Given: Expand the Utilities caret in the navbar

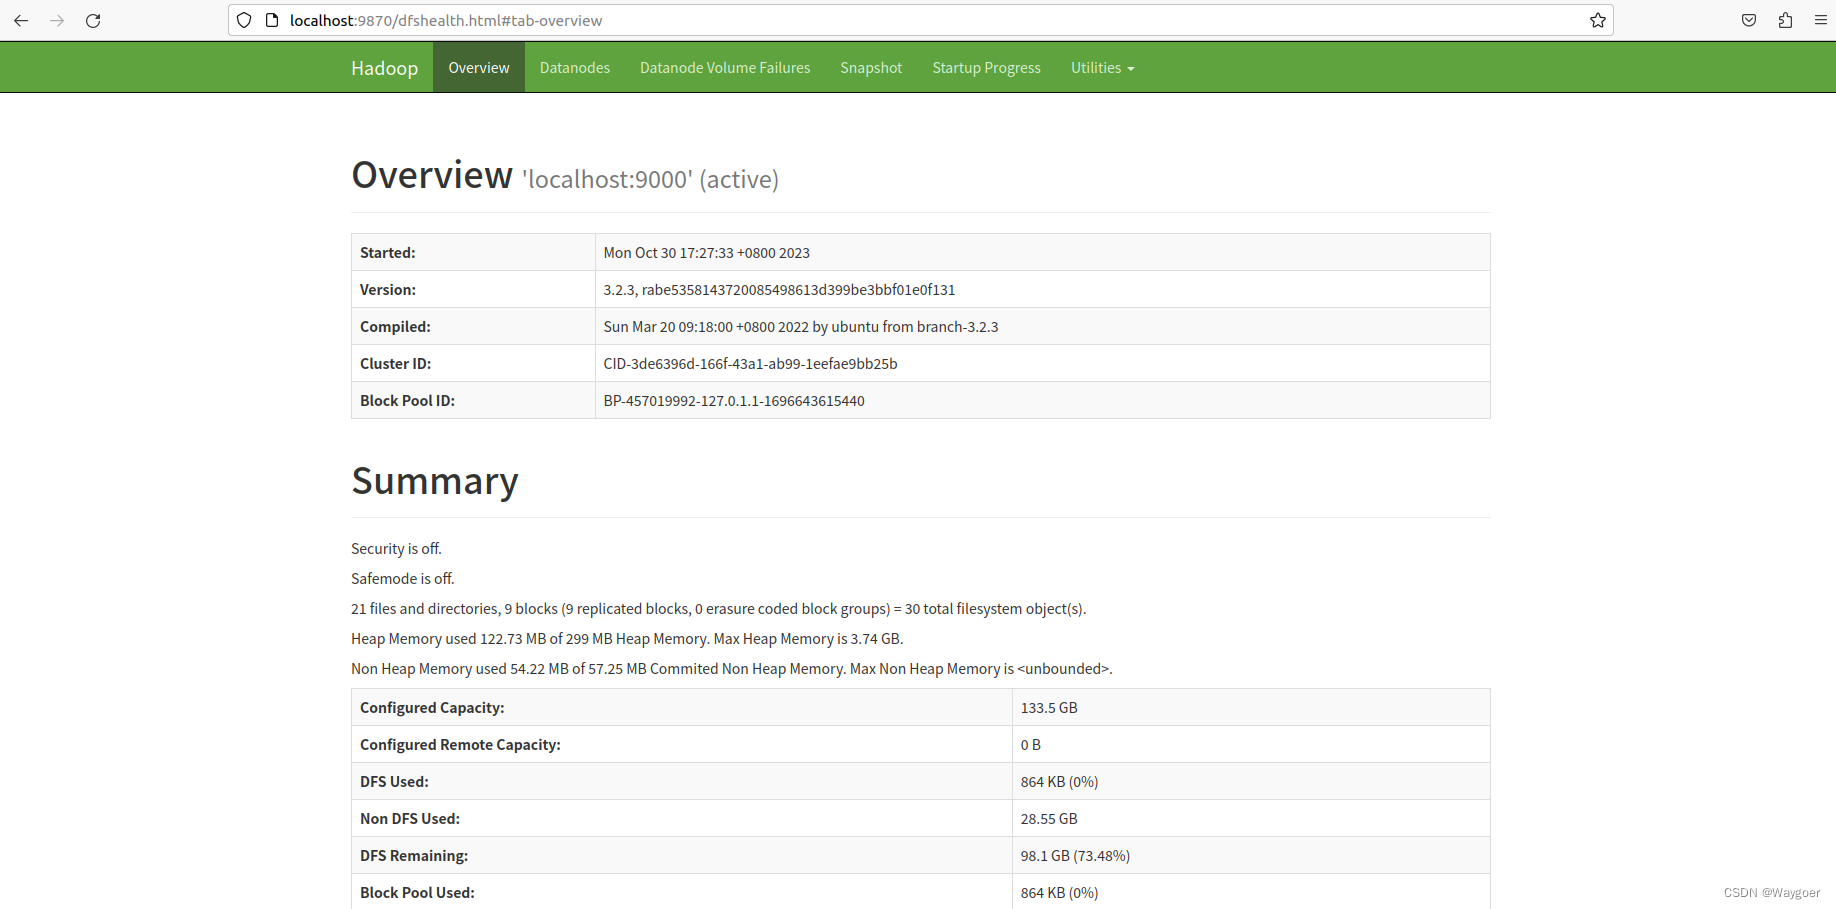Looking at the screenshot, I should click(1131, 69).
